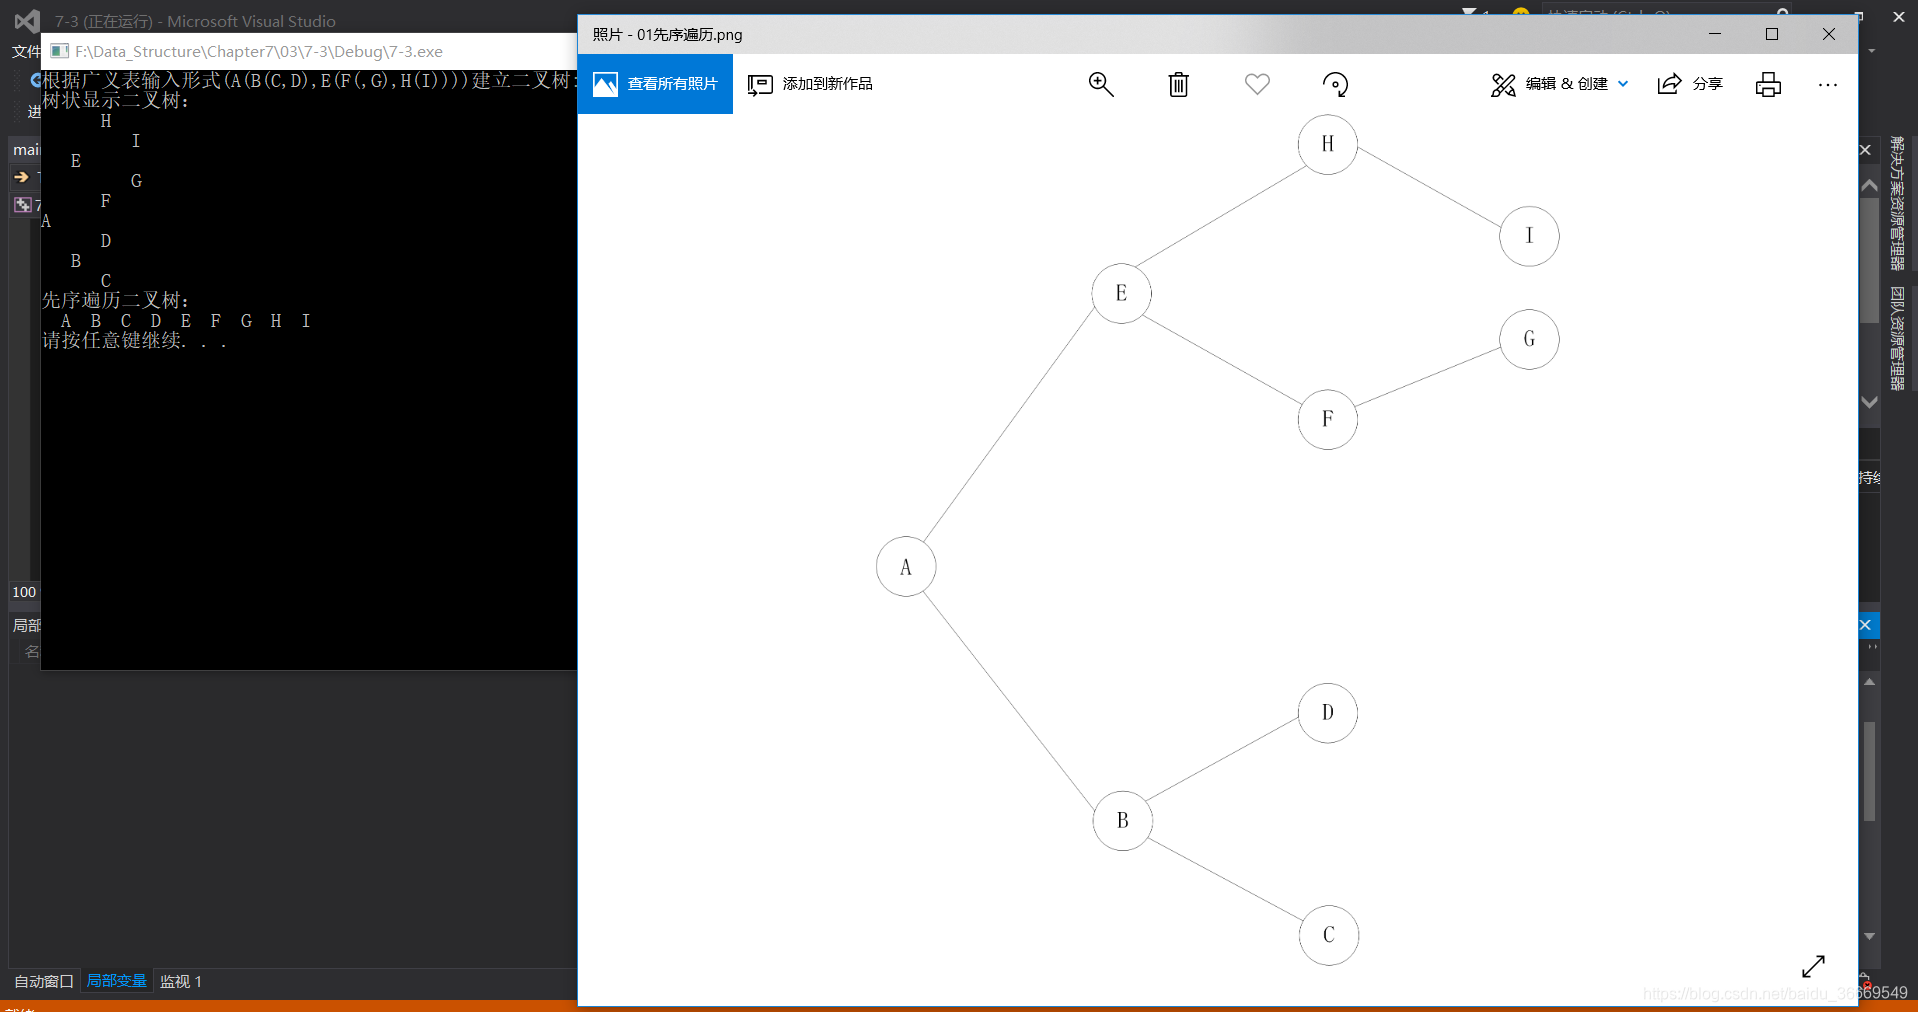Add photo to favorites heart icon
1918x1012 pixels.
[x=1257, y=84]
